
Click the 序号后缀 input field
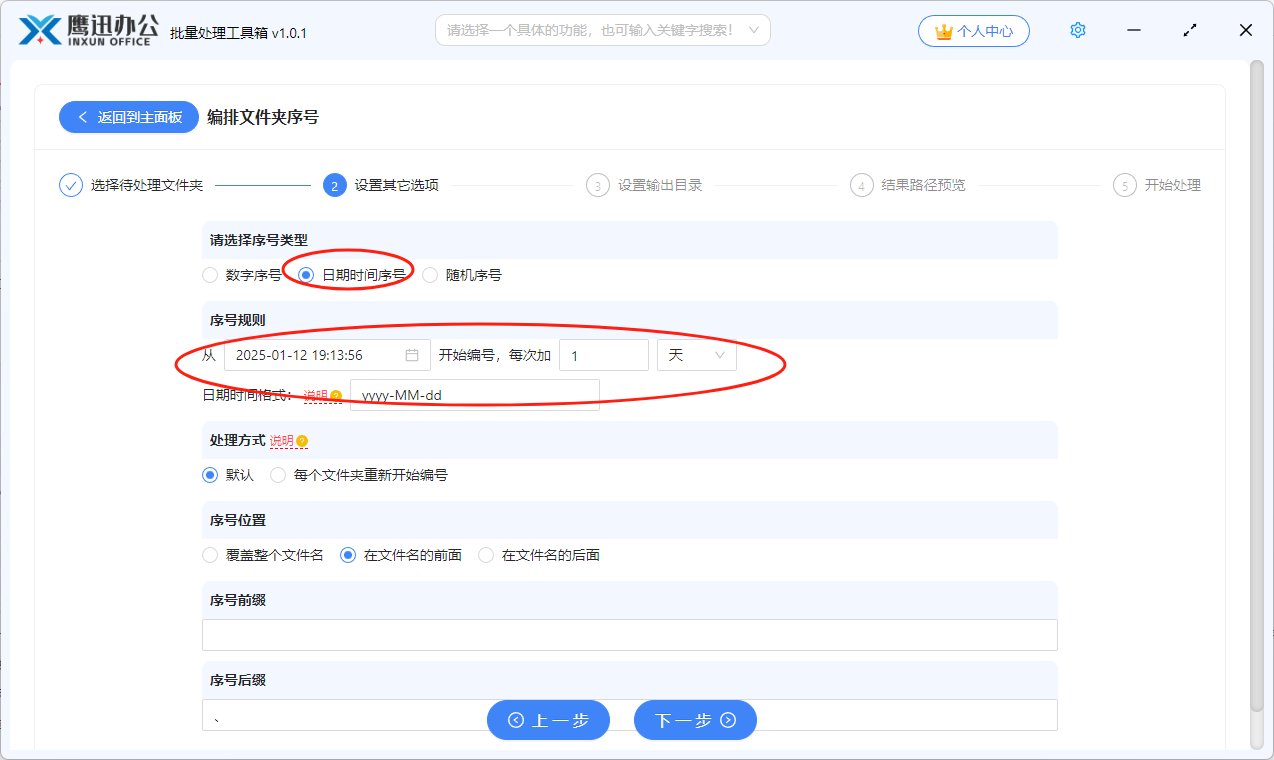click(x=630, y=715)
